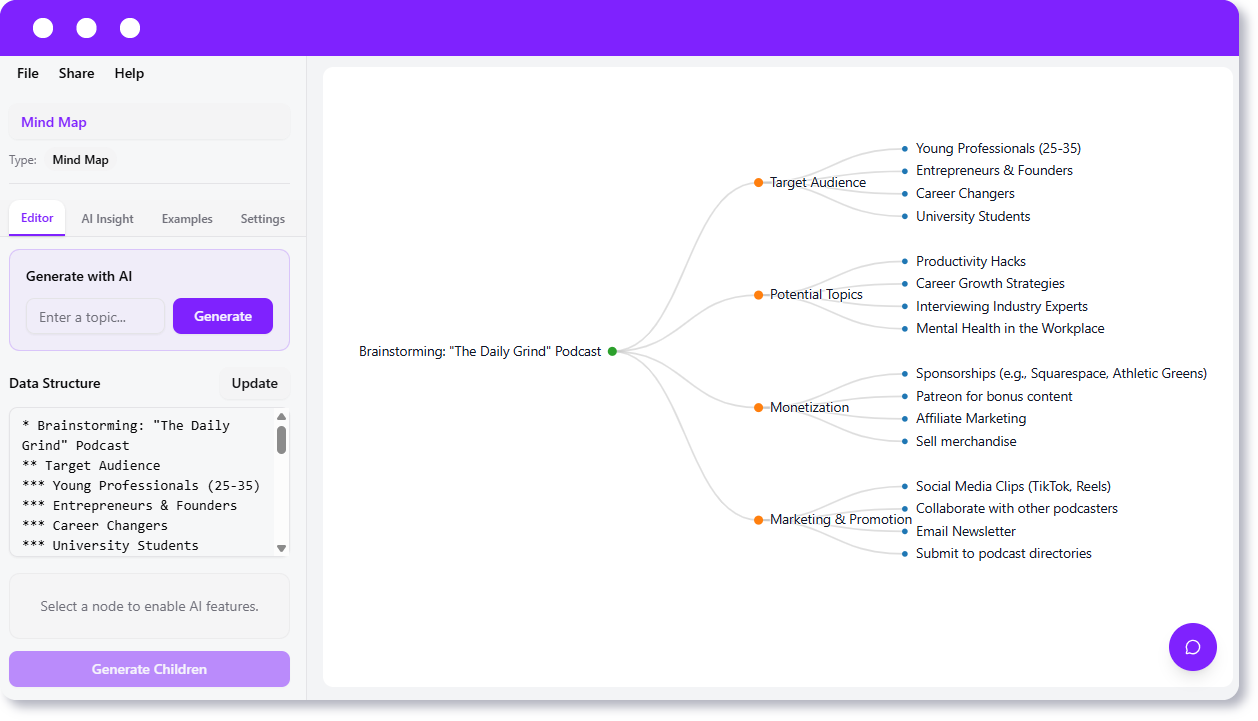Select the Mental Health in the Workplace node

coord(1009,329)
